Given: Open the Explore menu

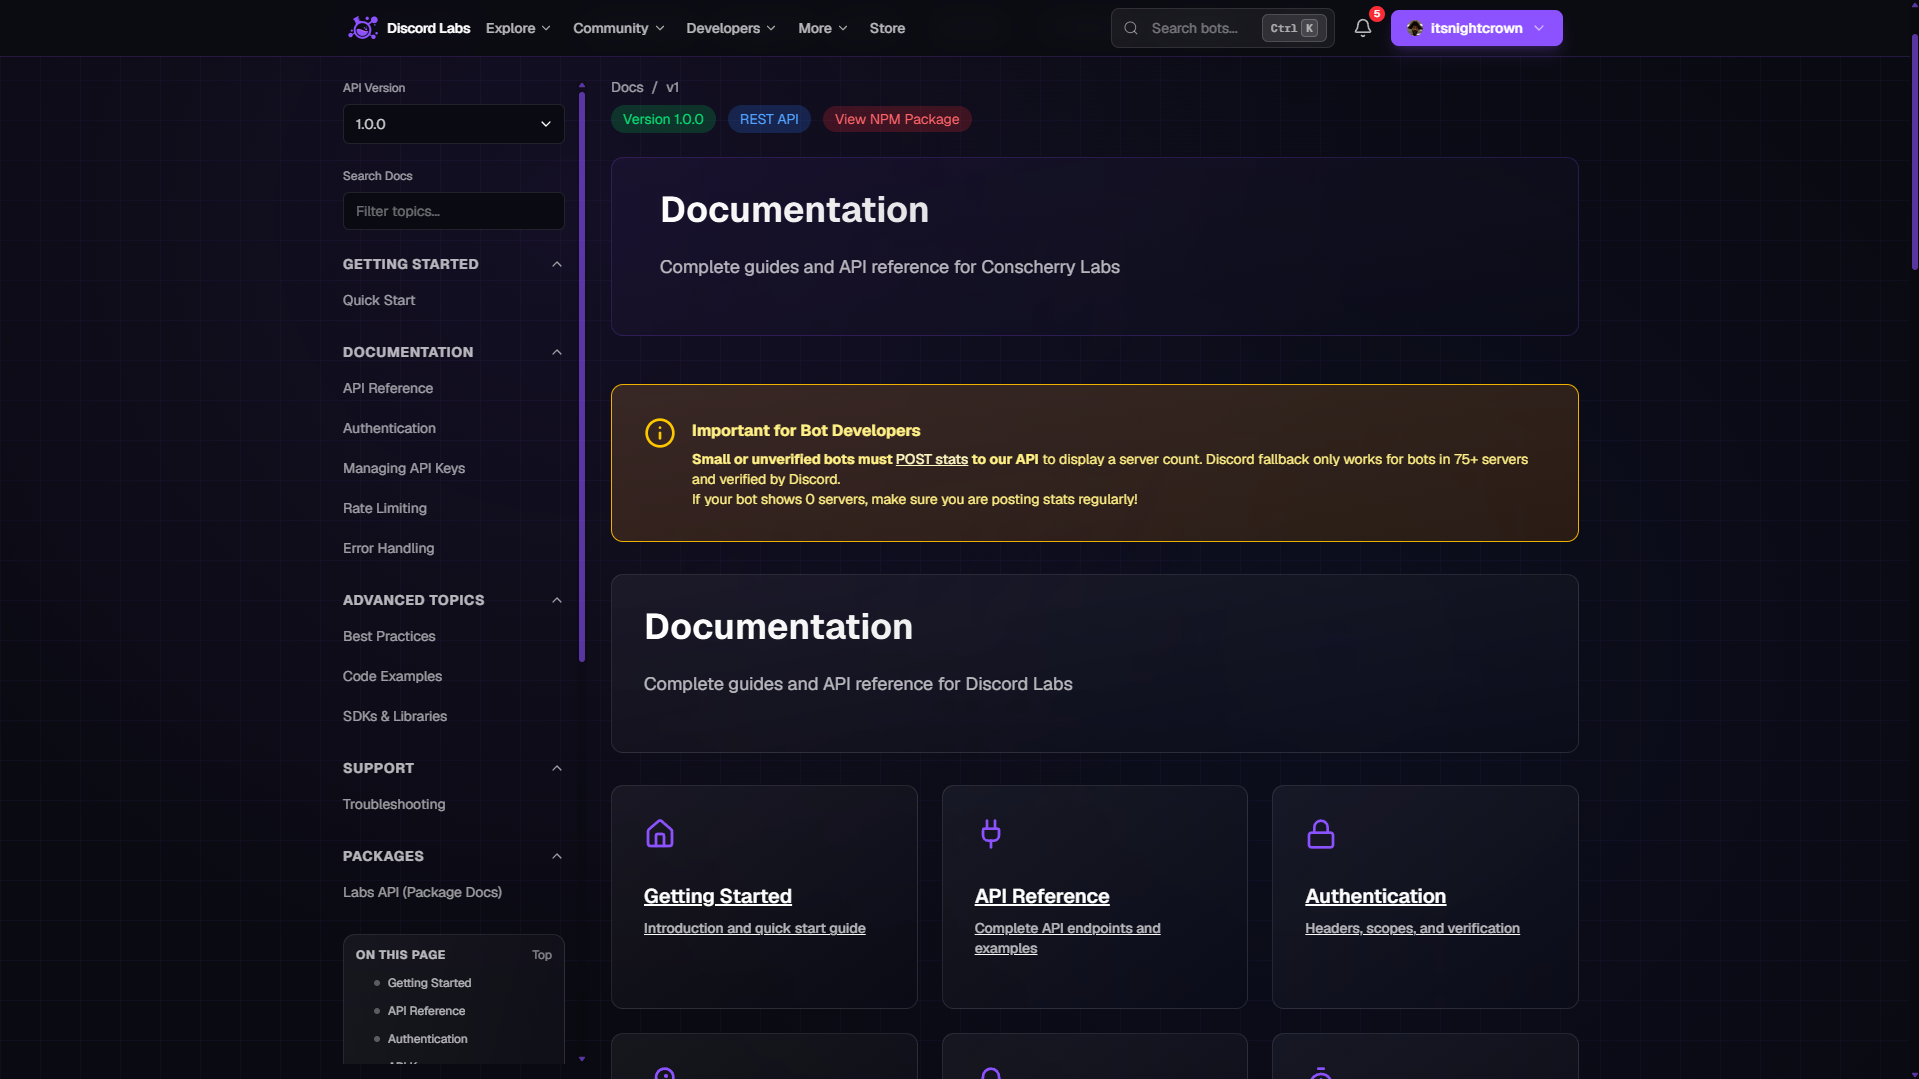Looking at the screenshot, I should (518, 28).
